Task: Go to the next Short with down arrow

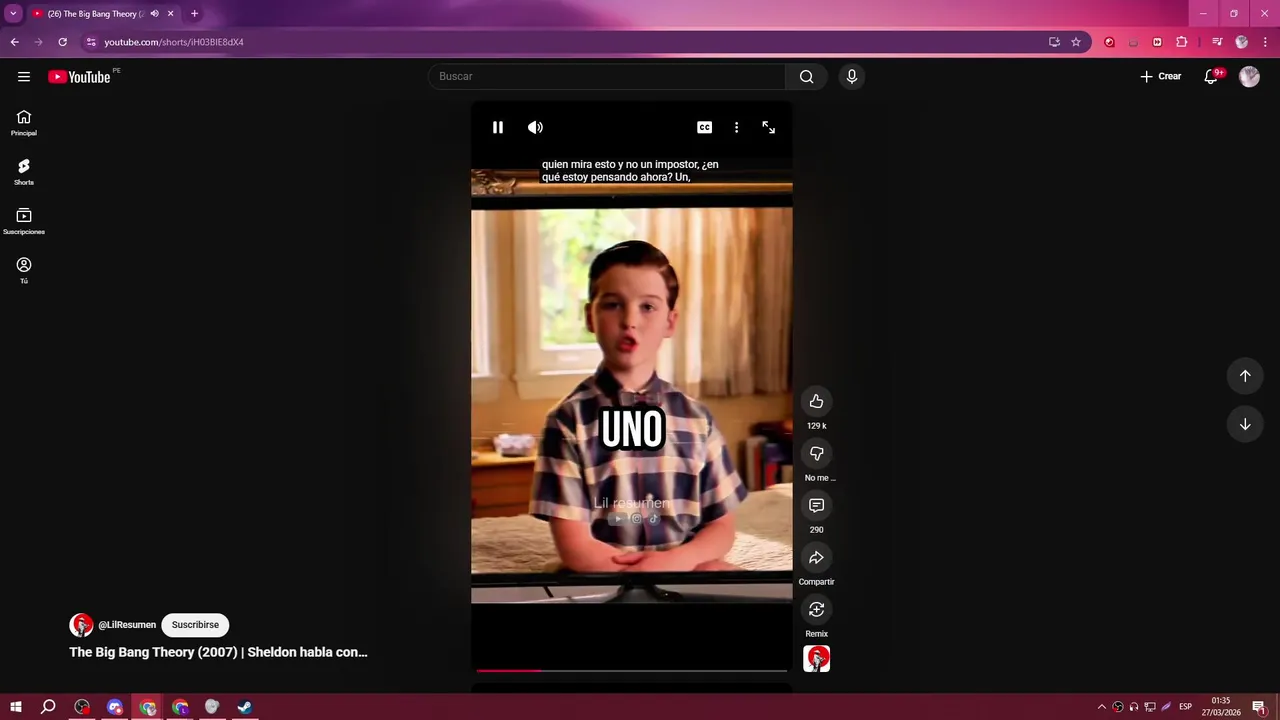Action: coord(1245,424)
